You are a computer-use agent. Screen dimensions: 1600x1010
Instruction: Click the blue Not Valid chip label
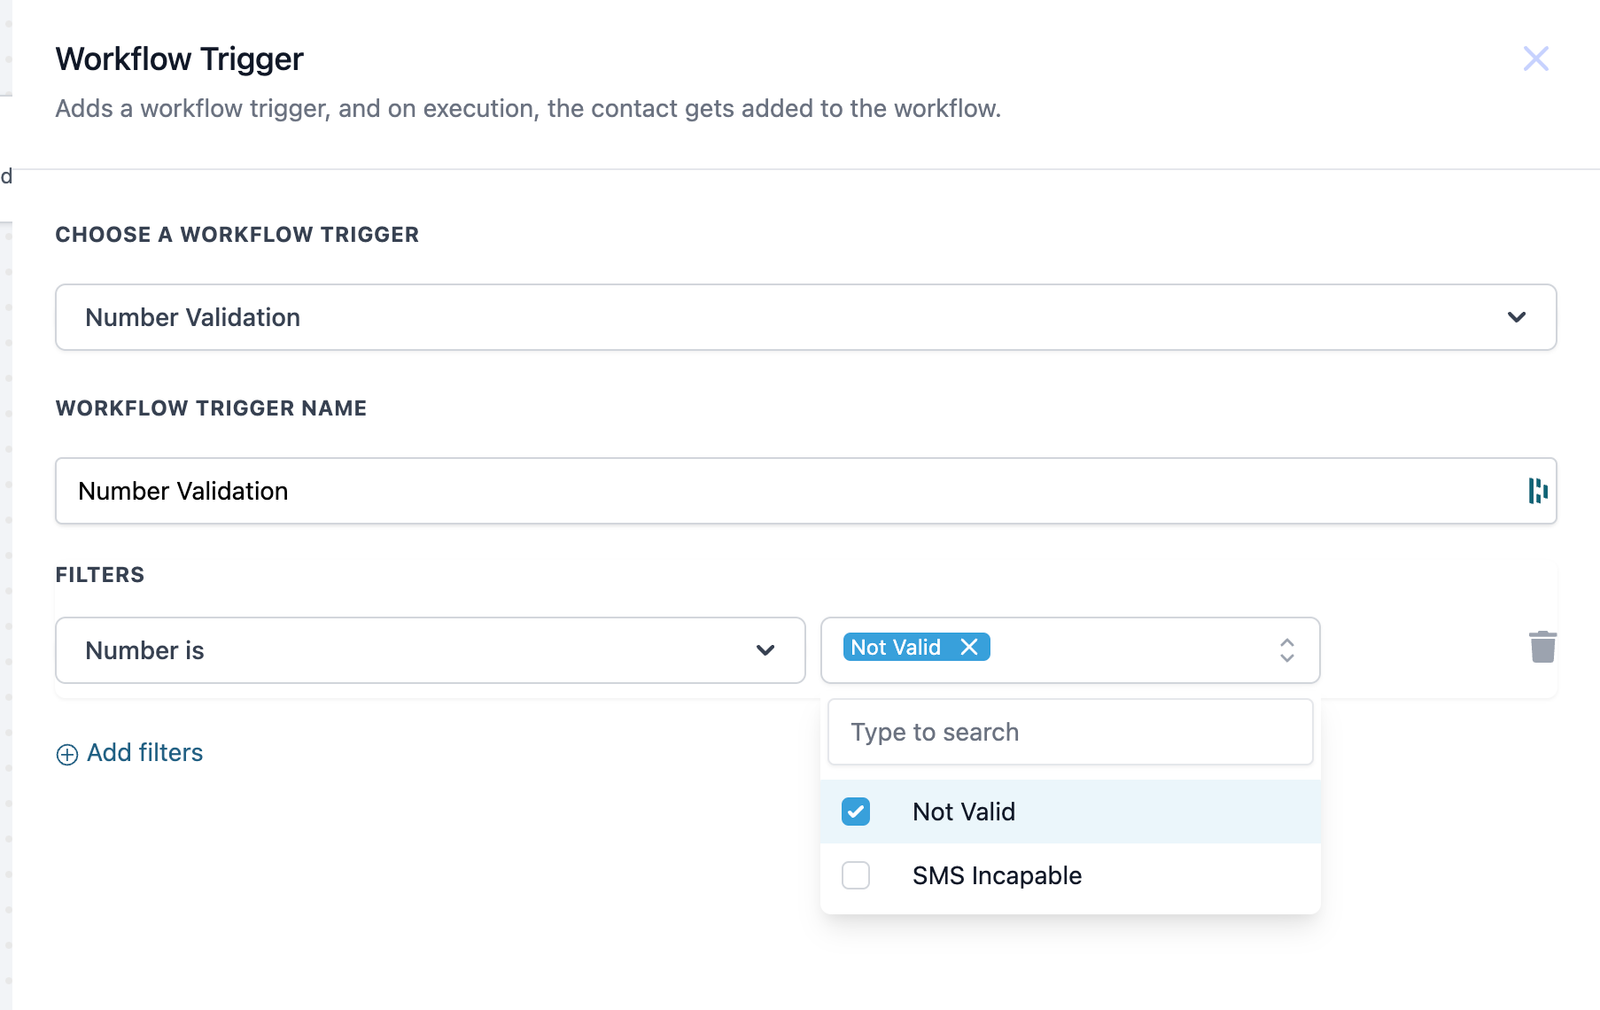point(895,647)
